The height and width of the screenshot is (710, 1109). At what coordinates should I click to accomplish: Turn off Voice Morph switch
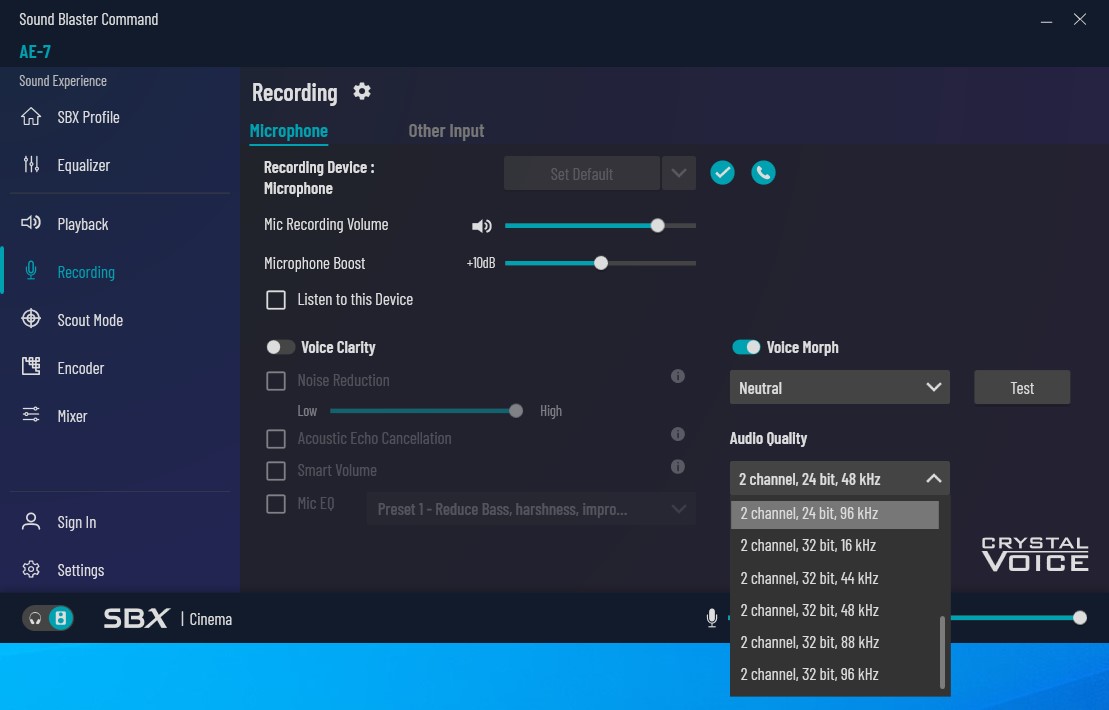(x=745, y=347)
